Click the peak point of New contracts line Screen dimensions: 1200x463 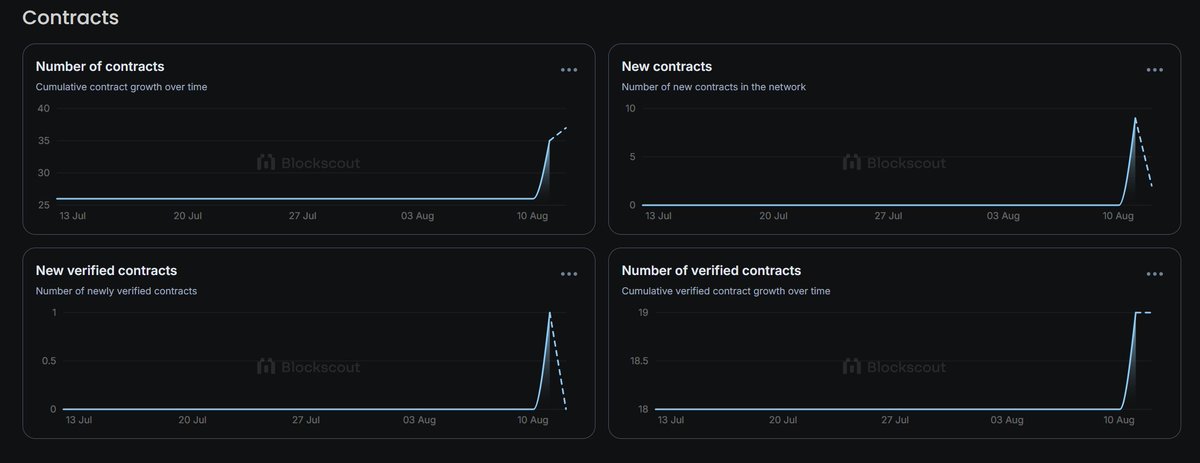click(1135, 118)
